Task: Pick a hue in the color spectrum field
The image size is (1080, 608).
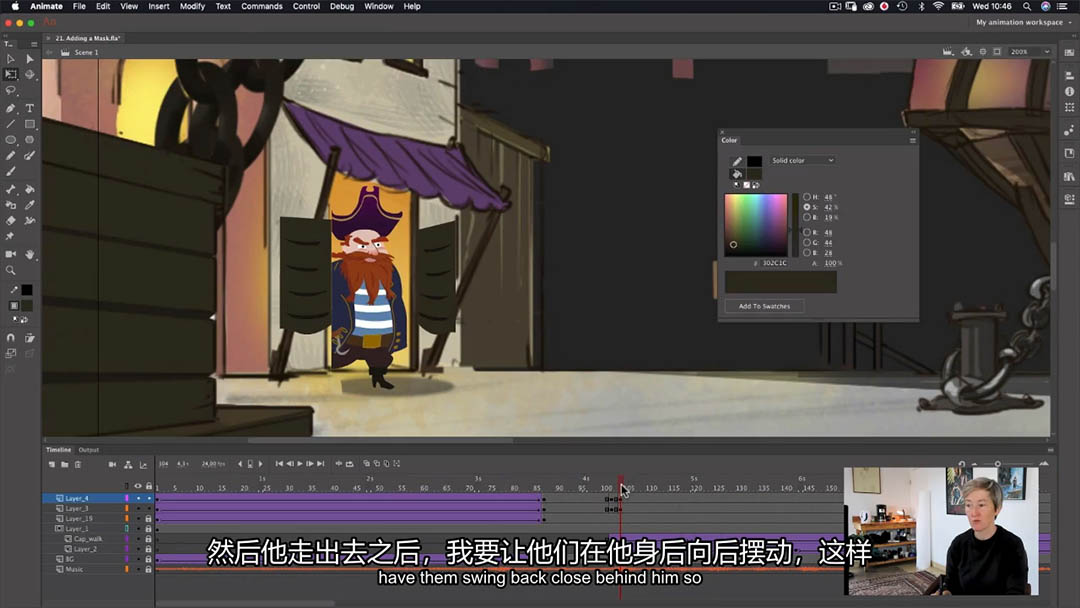Action: tap(756, 225)
